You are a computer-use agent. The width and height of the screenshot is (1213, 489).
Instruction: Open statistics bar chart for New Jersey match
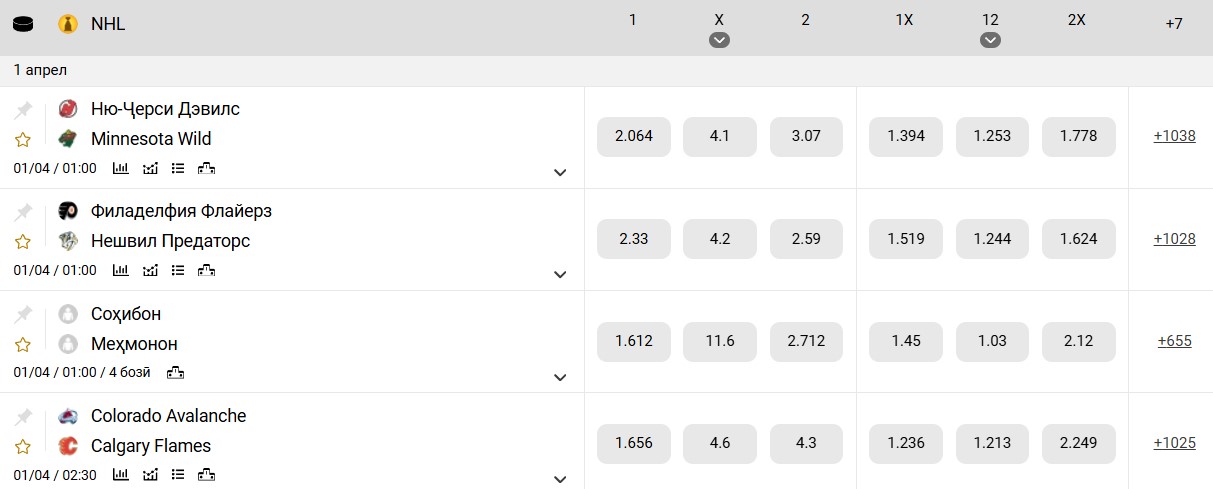(121, 168)
